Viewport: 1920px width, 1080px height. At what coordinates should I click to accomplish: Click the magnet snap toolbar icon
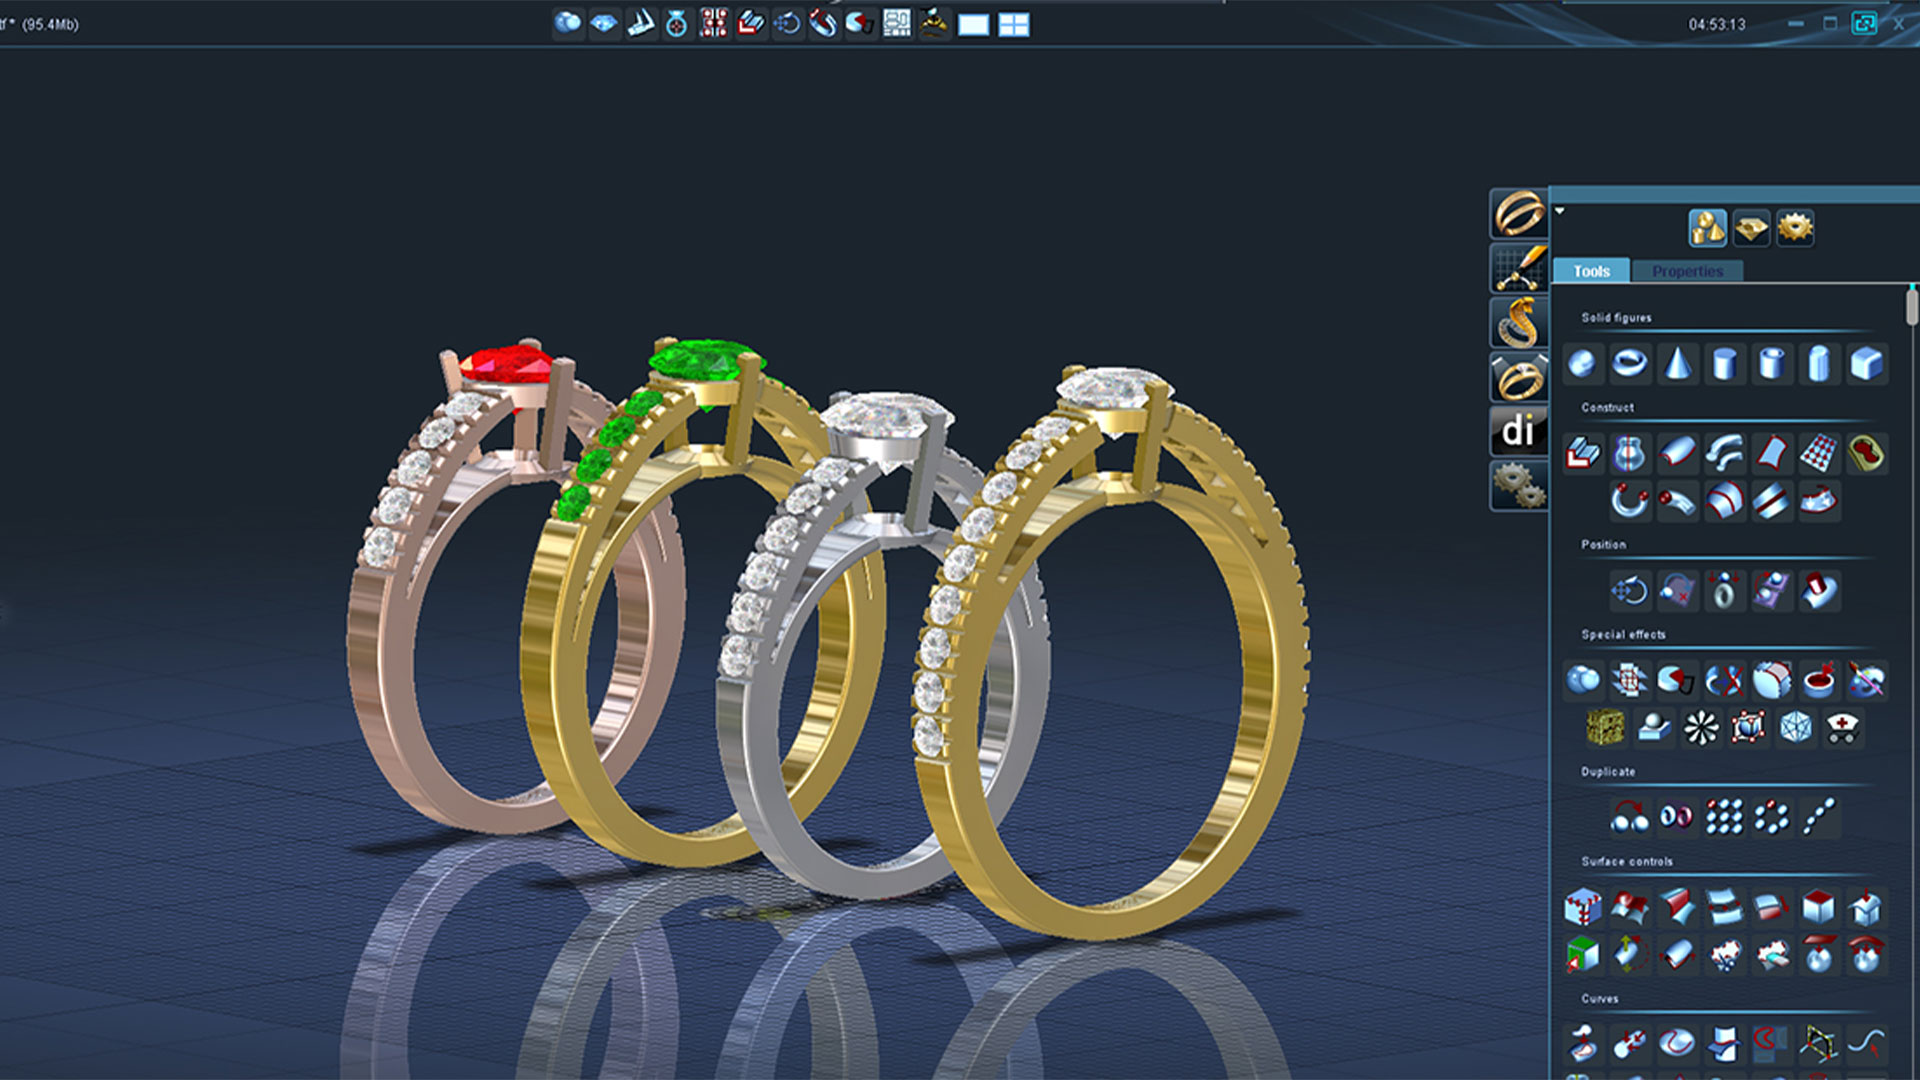click(x=823, y=24)
